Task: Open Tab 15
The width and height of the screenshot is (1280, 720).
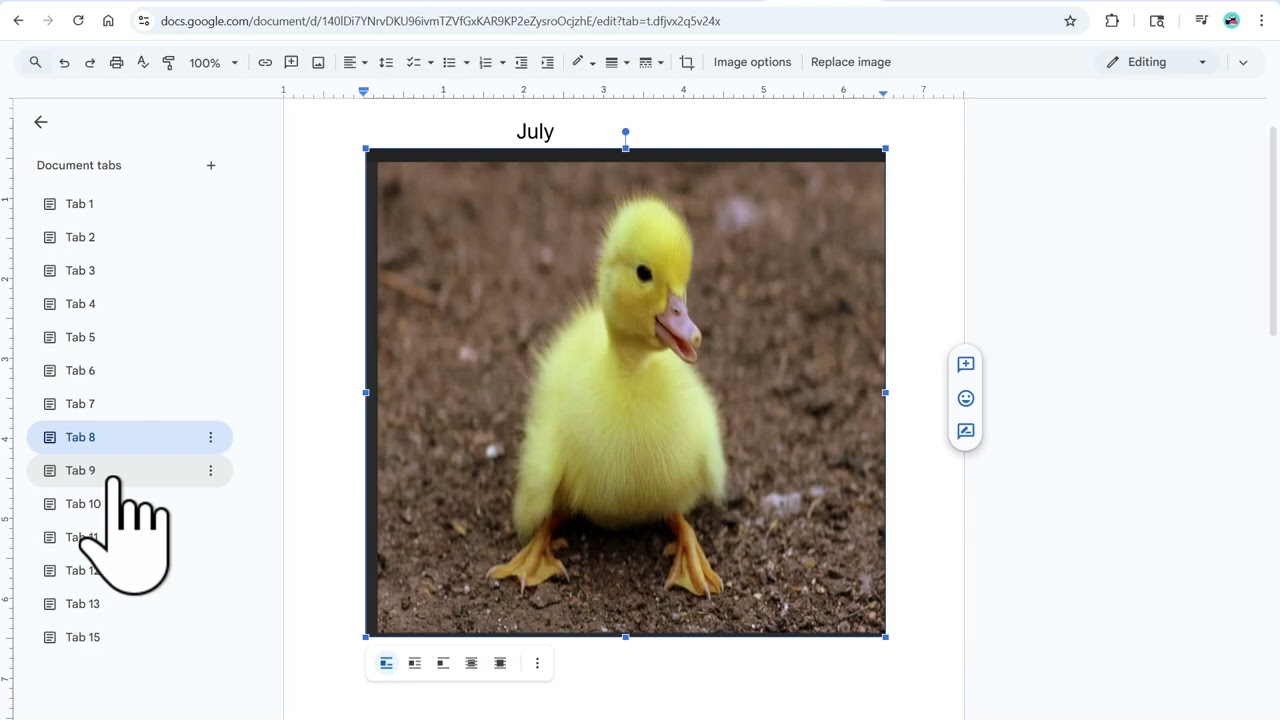Action: click(130, 637)
